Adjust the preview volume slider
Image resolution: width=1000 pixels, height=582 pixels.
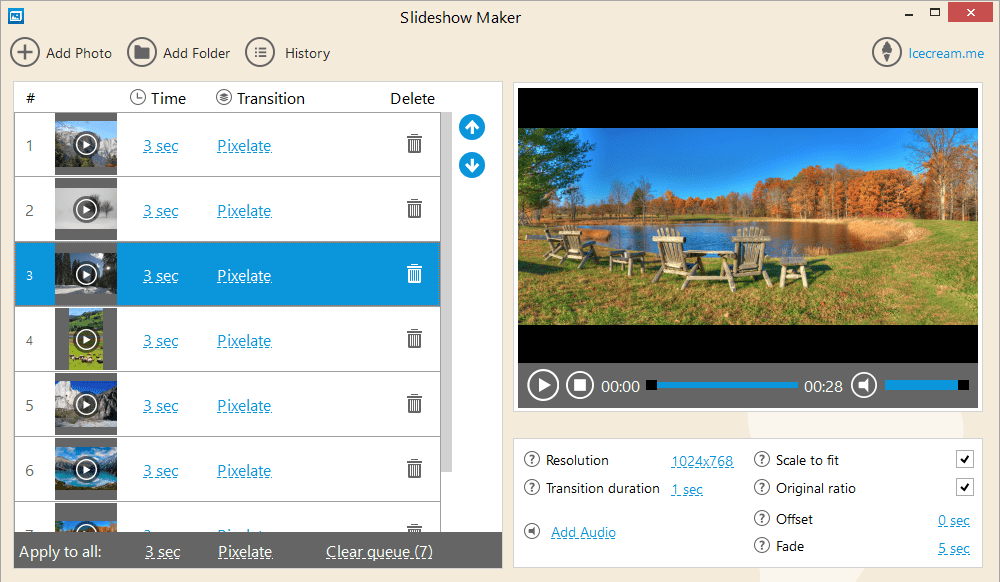coord(927,385)
